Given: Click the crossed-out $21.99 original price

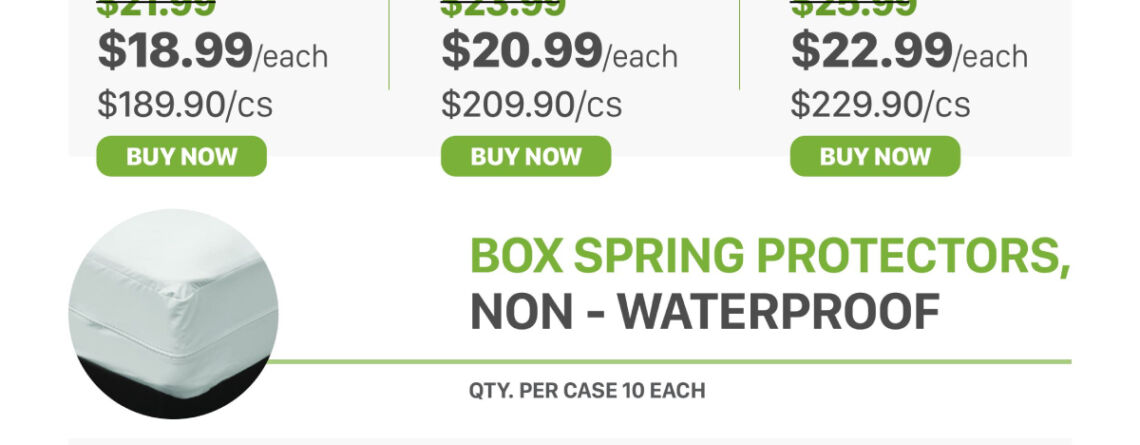Looking at the screenshot, I should pos(156,8).
